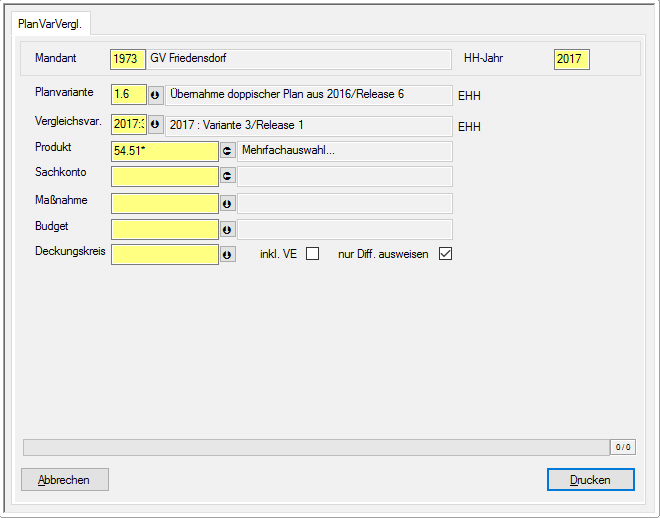
Task: Open the Planvariante lookup icon
Action: pyautogui.click(x=155, y=95)
